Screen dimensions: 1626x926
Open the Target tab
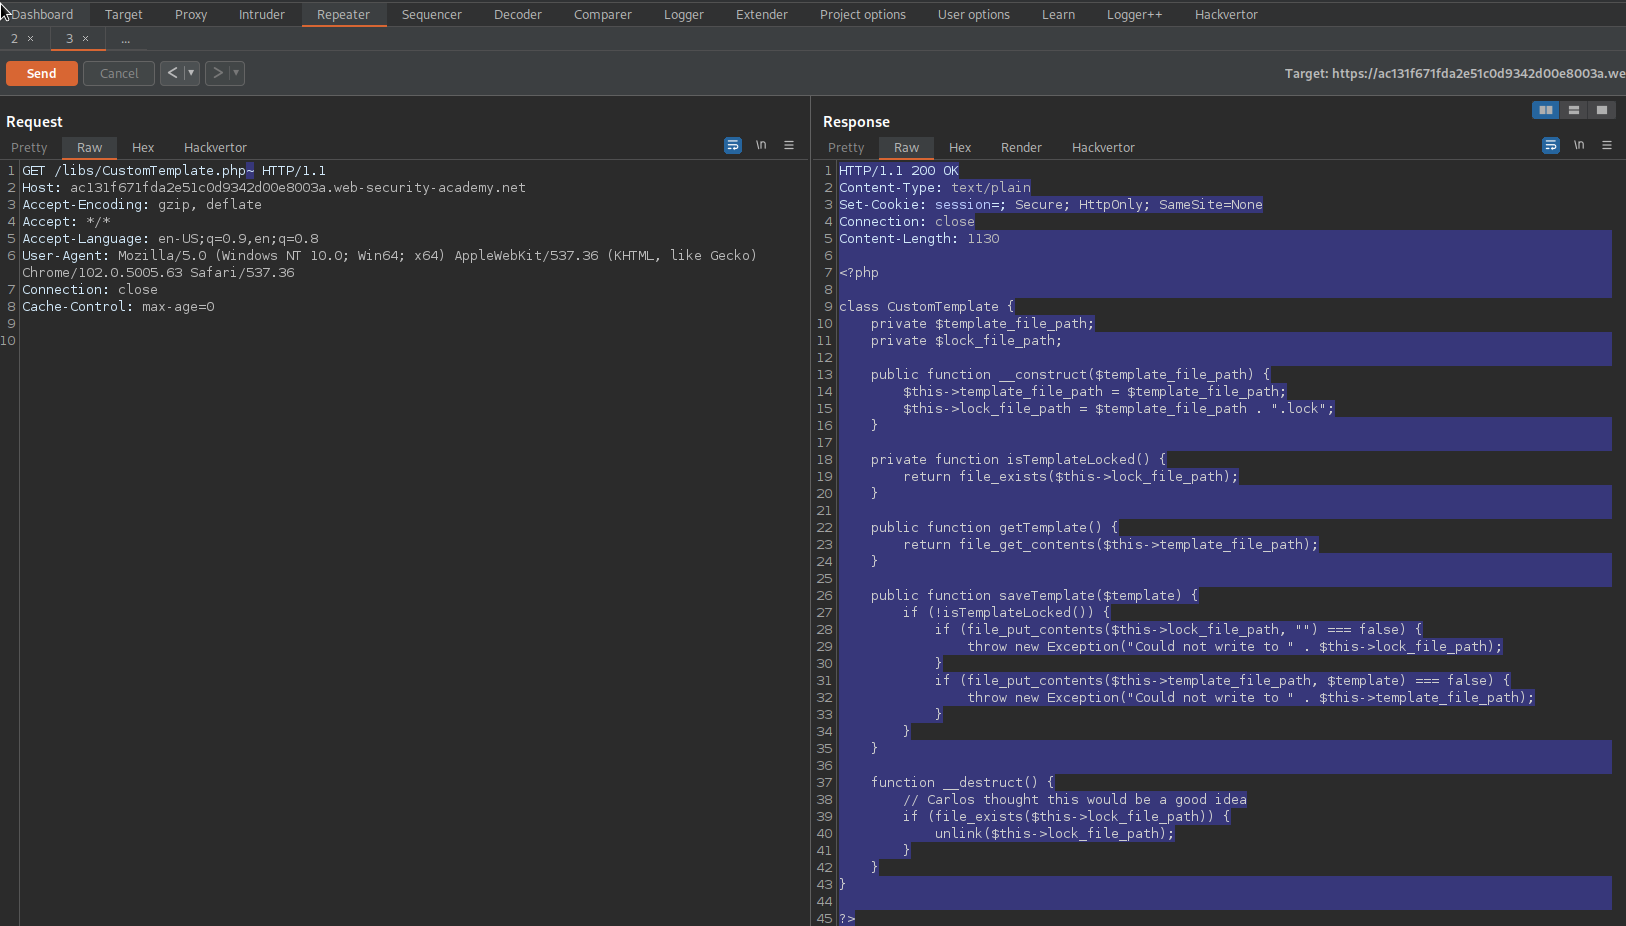tap(124, 14)
